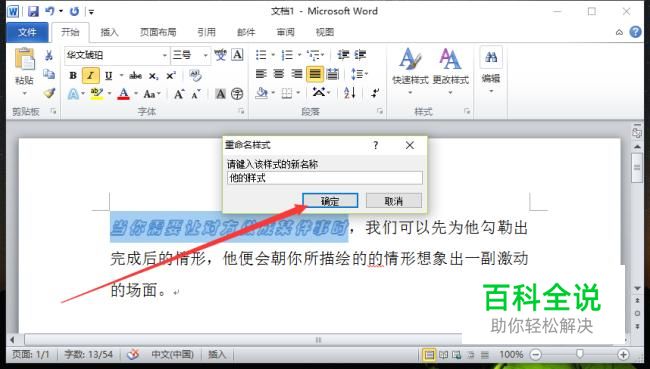Viewport: 650px width, 369px height.
Task: Click the Word Help icon
Action: click(x=635, y=32)
